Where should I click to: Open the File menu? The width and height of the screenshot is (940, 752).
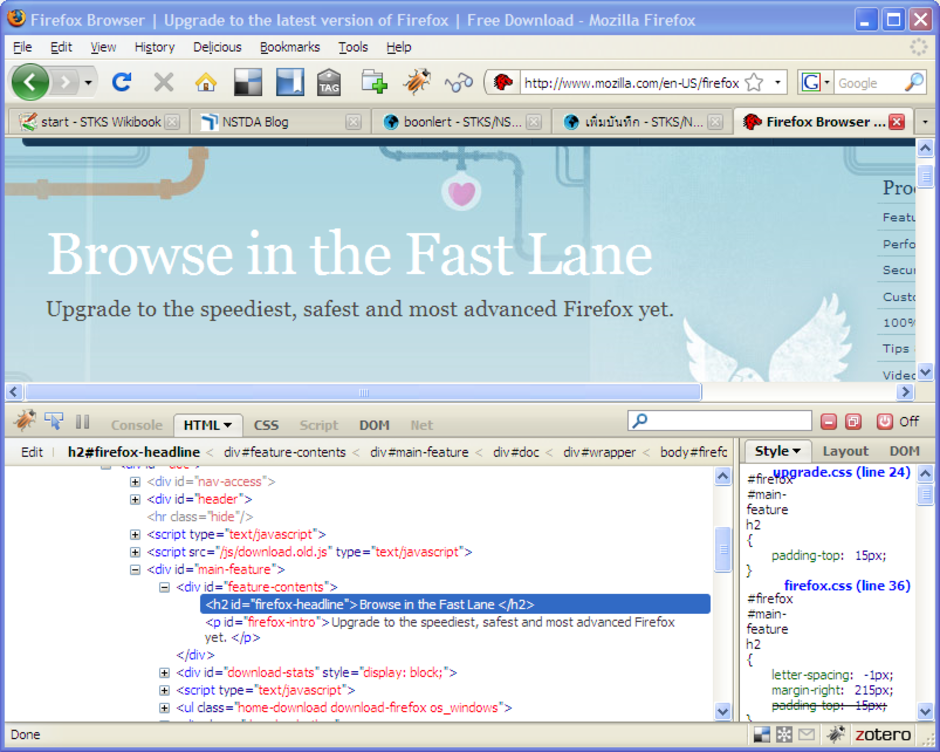(22, 47)
